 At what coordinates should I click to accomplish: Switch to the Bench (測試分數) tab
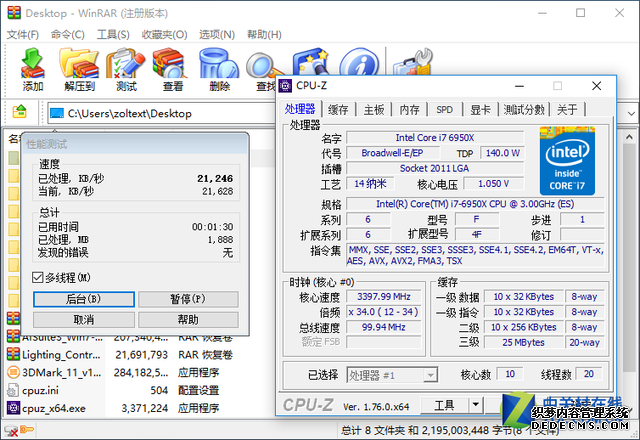[524, 109]
